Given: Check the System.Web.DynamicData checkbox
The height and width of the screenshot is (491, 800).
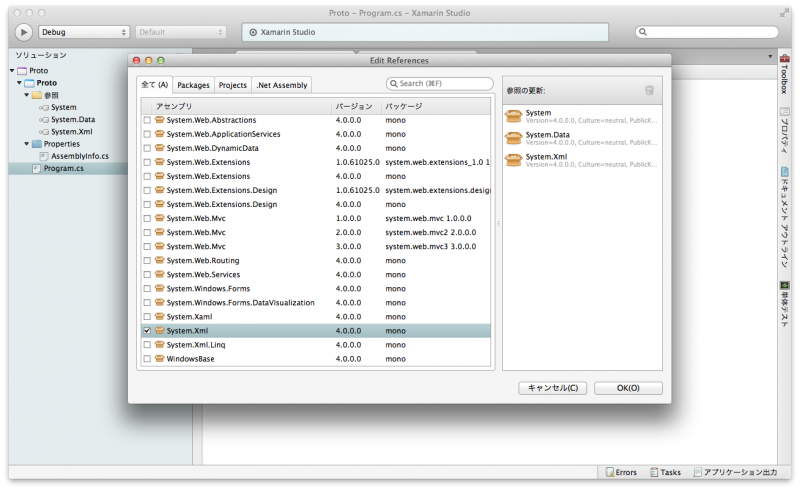Looking at the screenshot, I should pos(147,148).
